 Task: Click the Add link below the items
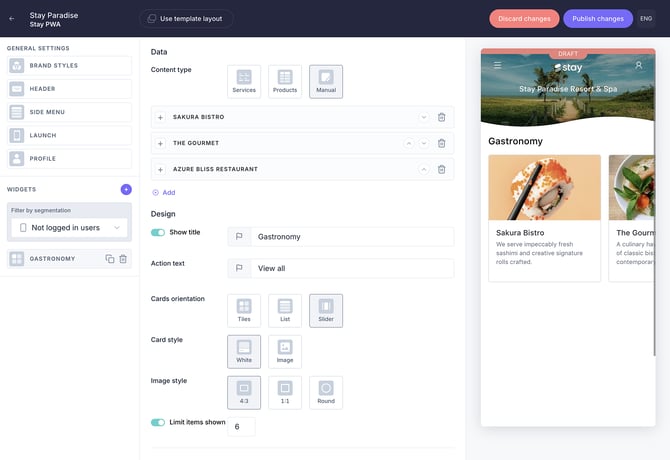click(x=164, y=193)
